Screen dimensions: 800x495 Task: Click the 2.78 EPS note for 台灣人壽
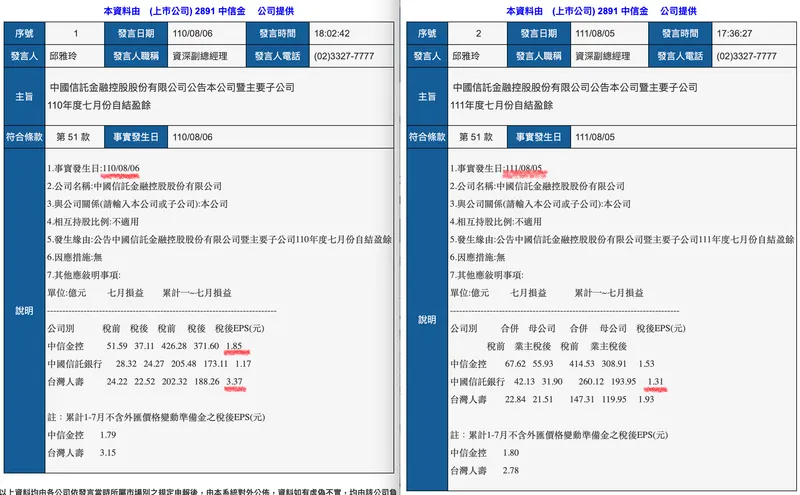(x=511, y=471)
